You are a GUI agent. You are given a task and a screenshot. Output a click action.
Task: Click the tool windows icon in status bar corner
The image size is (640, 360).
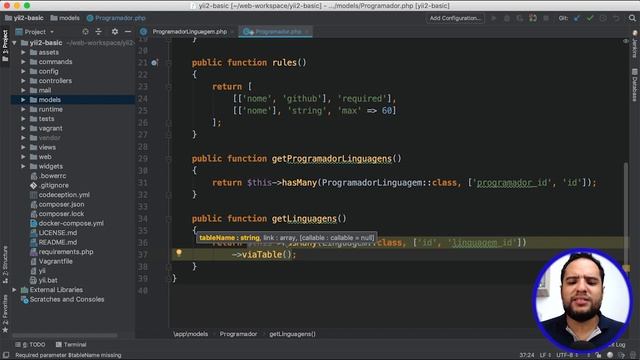coord(6,355)
